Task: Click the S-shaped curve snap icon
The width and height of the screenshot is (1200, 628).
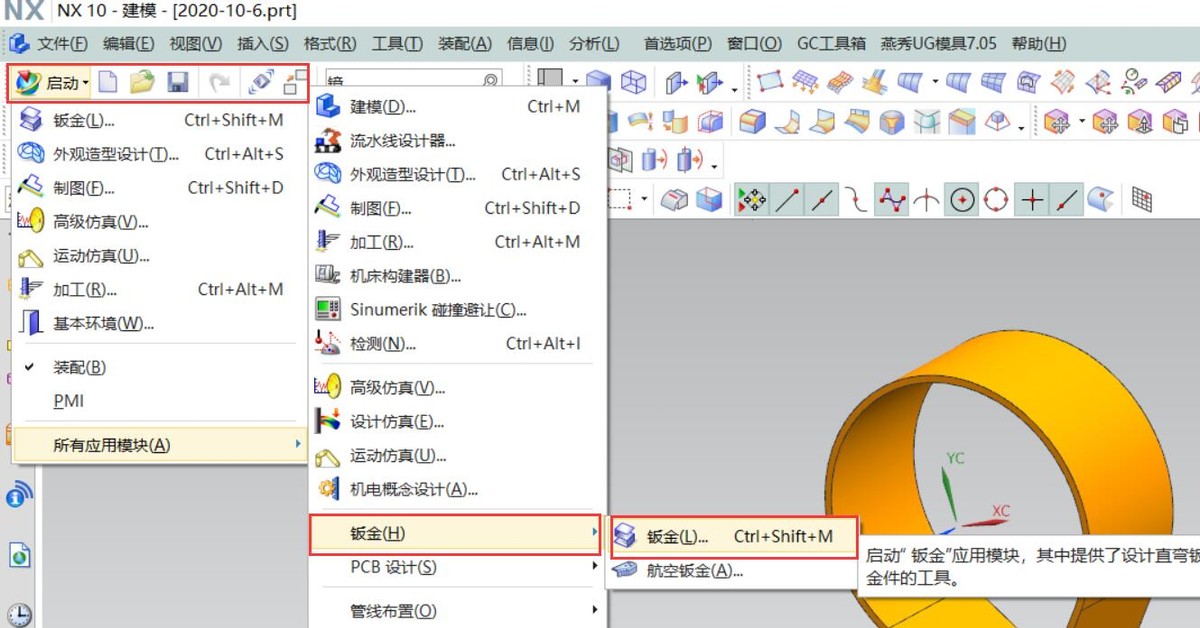Action: [x=857, y=200]
